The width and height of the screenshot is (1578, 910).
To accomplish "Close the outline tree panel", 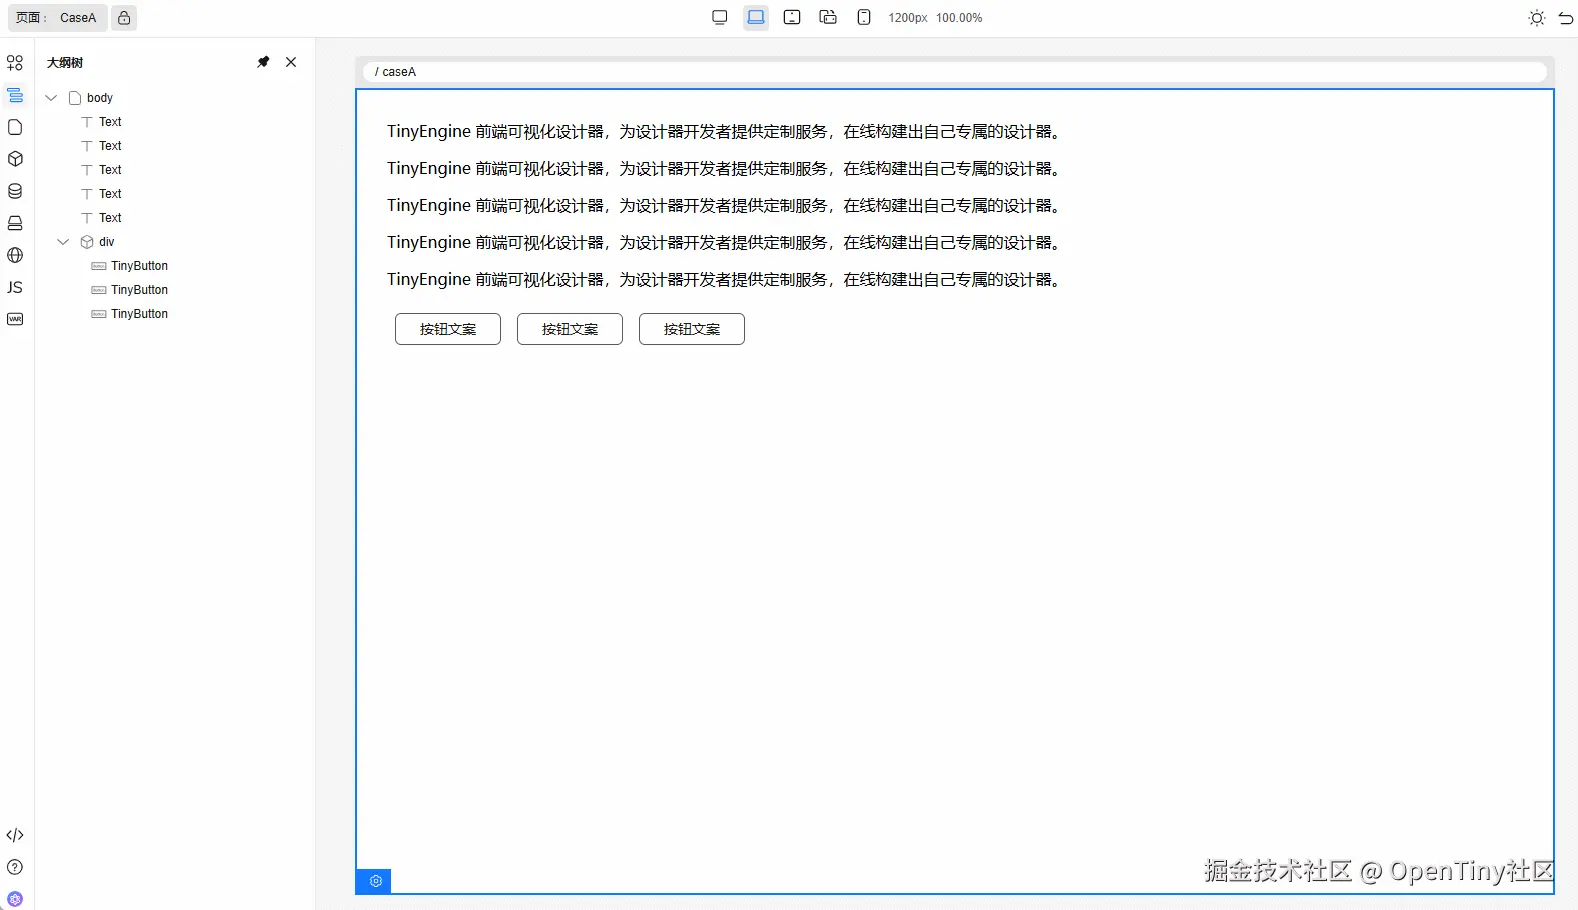I will pyautogui.click(x=291, y=62).
